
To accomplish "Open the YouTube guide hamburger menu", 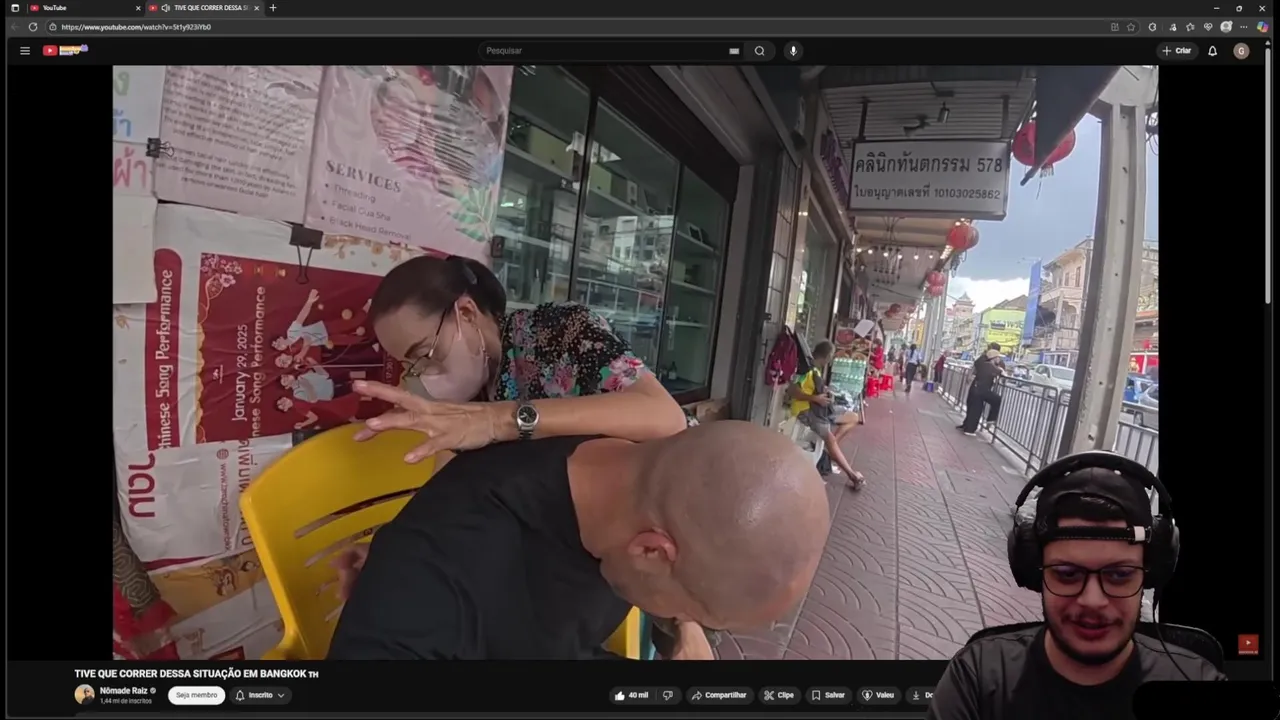I will 25,51.
